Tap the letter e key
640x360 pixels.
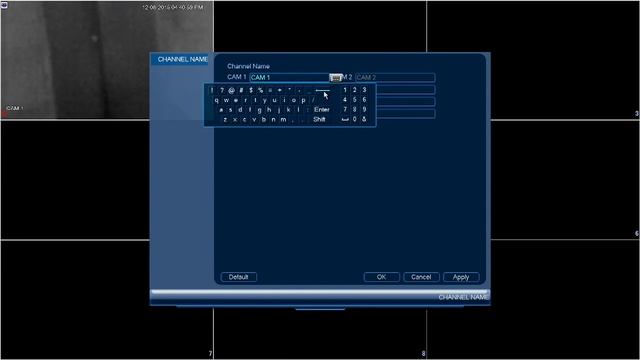coord(236,100)
